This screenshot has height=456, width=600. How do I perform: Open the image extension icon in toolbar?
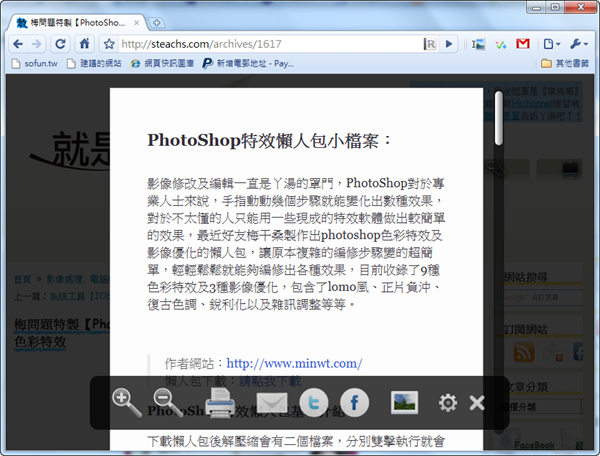click(x=478, y=44)
